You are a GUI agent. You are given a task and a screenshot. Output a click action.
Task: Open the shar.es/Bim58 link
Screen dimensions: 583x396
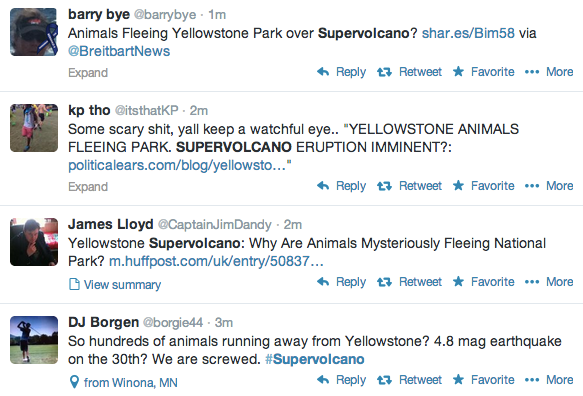(x=468, y=33)
